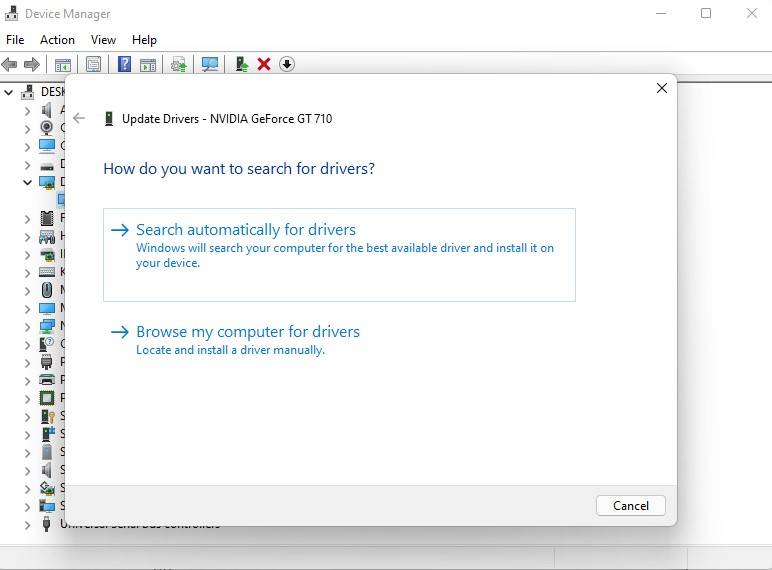Open the Action menu
The width and height of the screenshot is (772, 570).
pos(57,40)
